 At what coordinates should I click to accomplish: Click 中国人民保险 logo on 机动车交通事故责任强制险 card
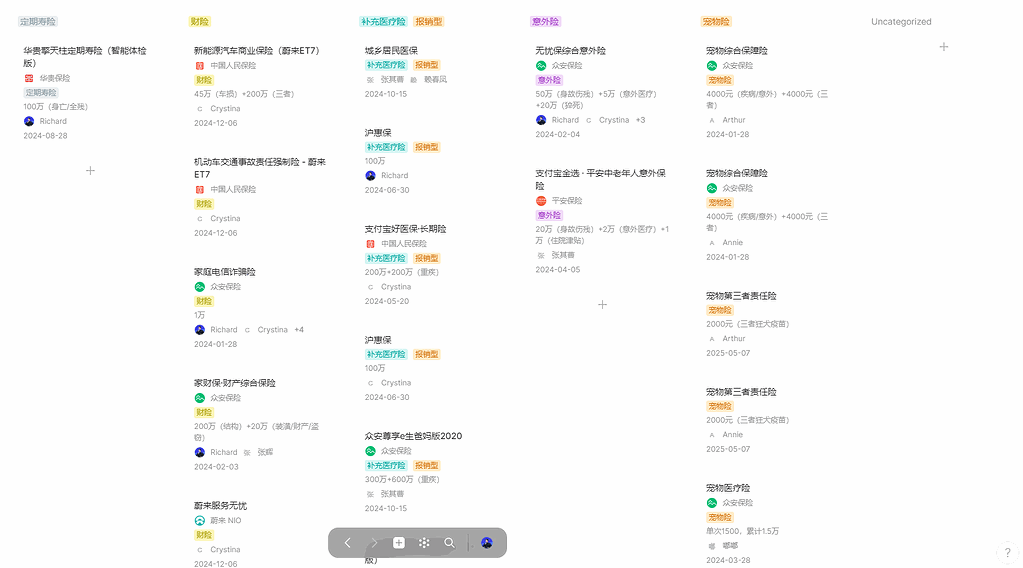[x=200, y=190]
